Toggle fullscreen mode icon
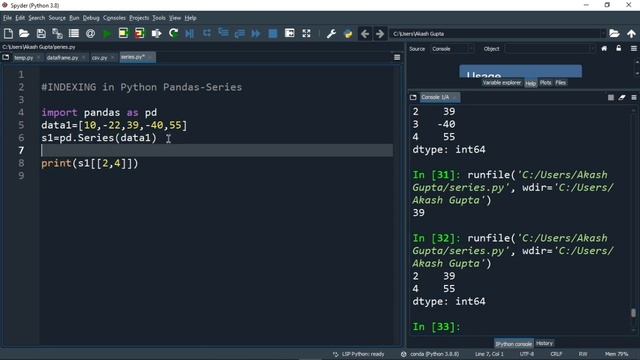The height and width of the screenshot is (360, 640). pos(306,33)
